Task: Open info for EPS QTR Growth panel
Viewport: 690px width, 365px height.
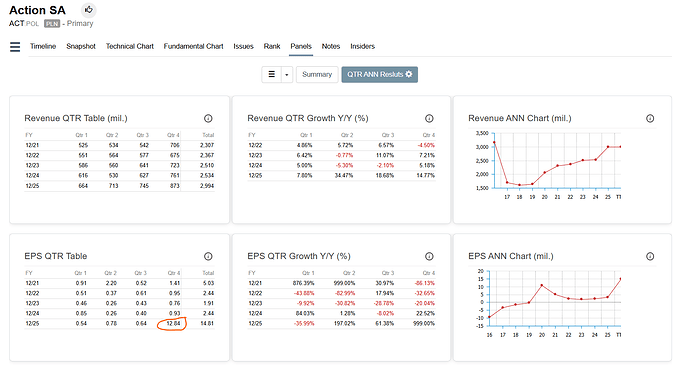Action: coord(429,256)
